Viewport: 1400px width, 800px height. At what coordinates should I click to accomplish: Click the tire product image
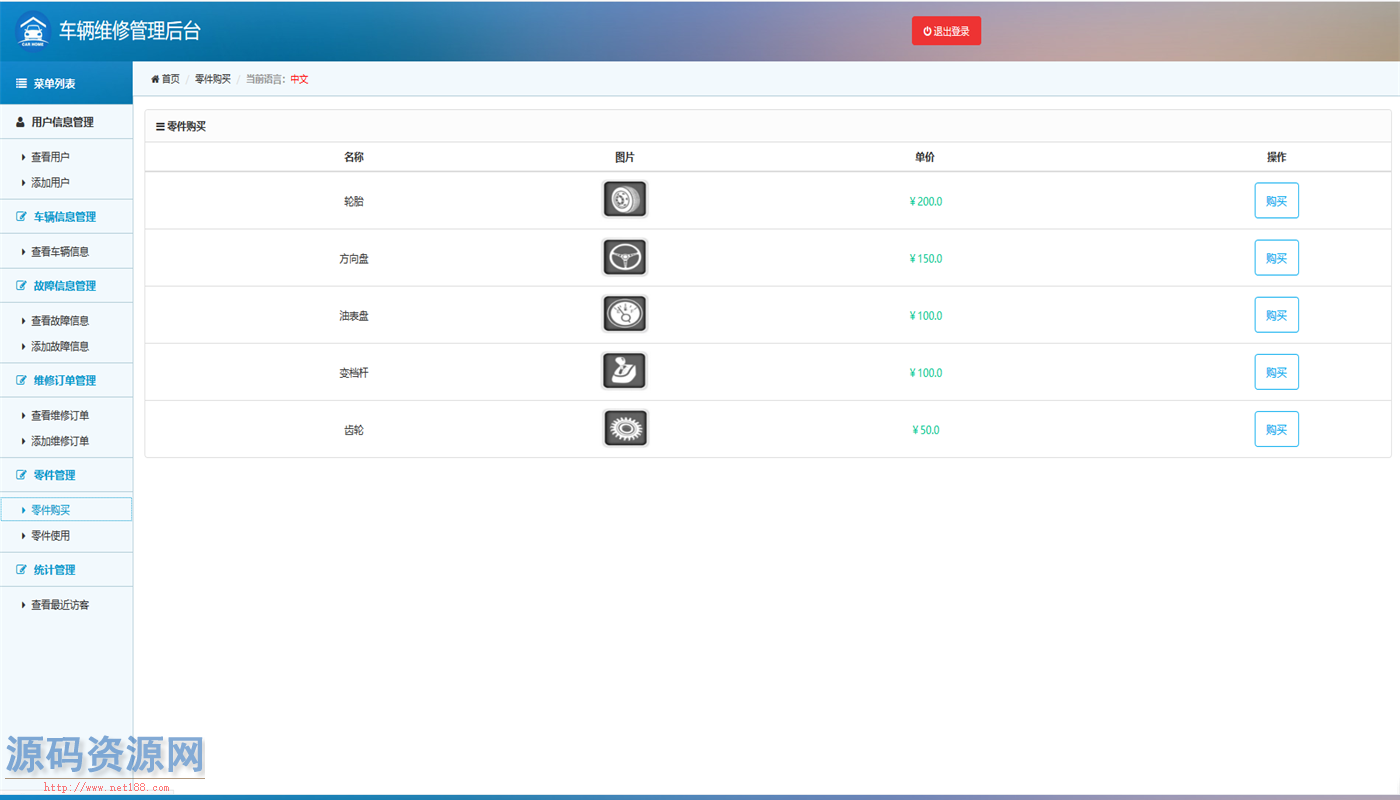625,200
